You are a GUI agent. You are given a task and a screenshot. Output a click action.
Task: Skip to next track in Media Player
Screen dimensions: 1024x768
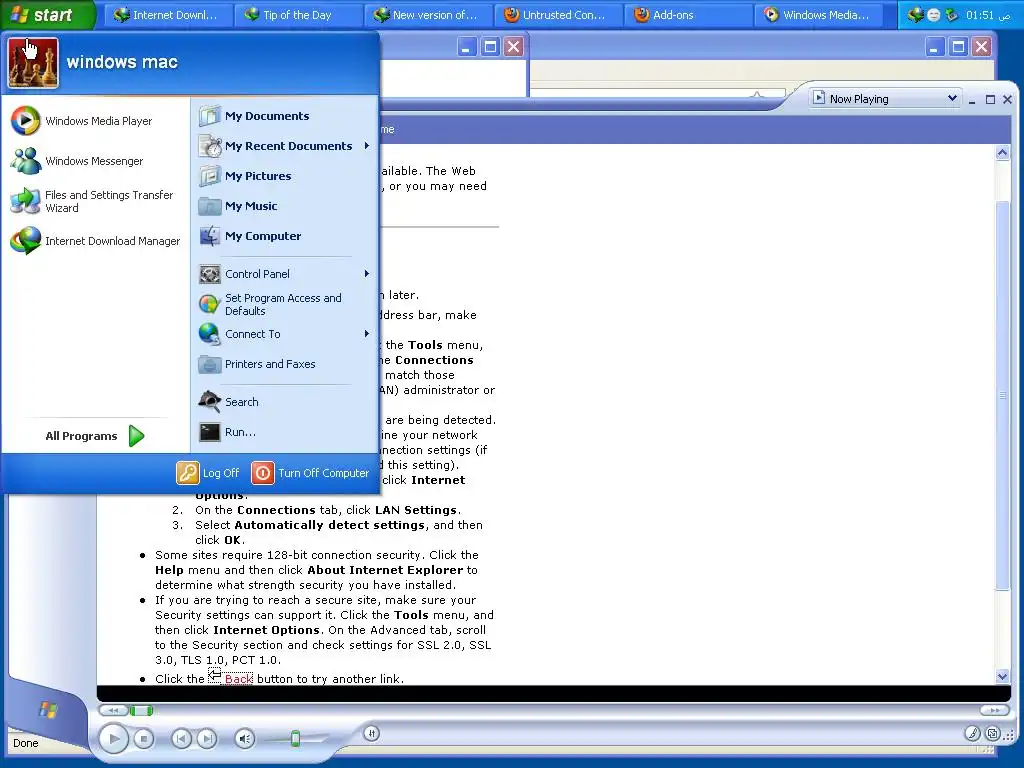(206, 739)
